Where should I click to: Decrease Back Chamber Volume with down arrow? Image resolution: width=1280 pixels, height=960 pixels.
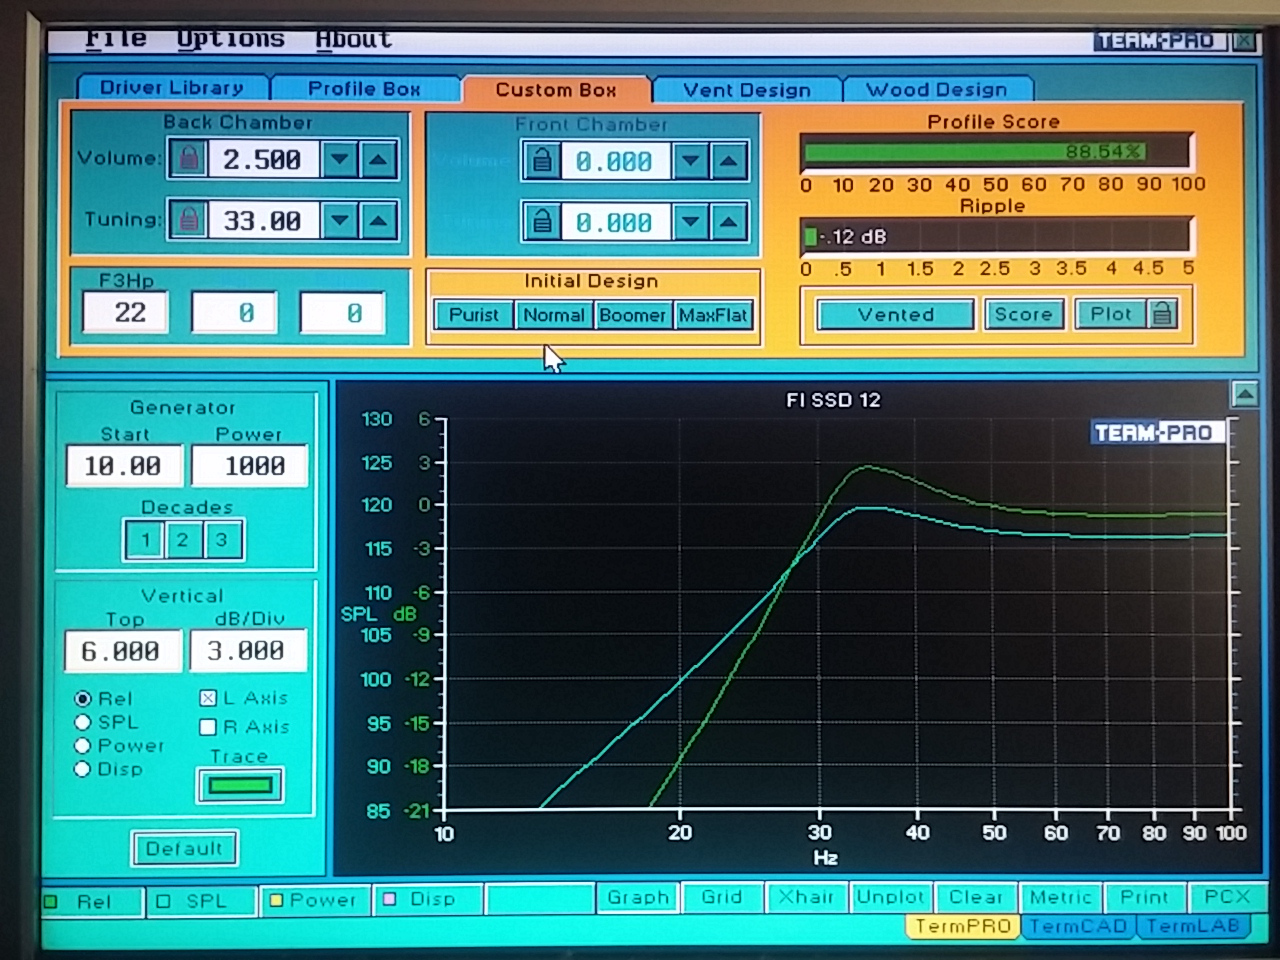click(x=340, y=159)
